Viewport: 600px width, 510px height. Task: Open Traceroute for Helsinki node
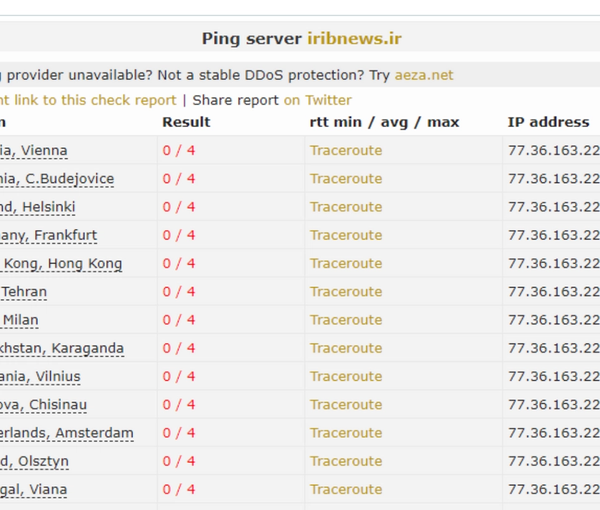pyautogui.click(x=346, y=207)
